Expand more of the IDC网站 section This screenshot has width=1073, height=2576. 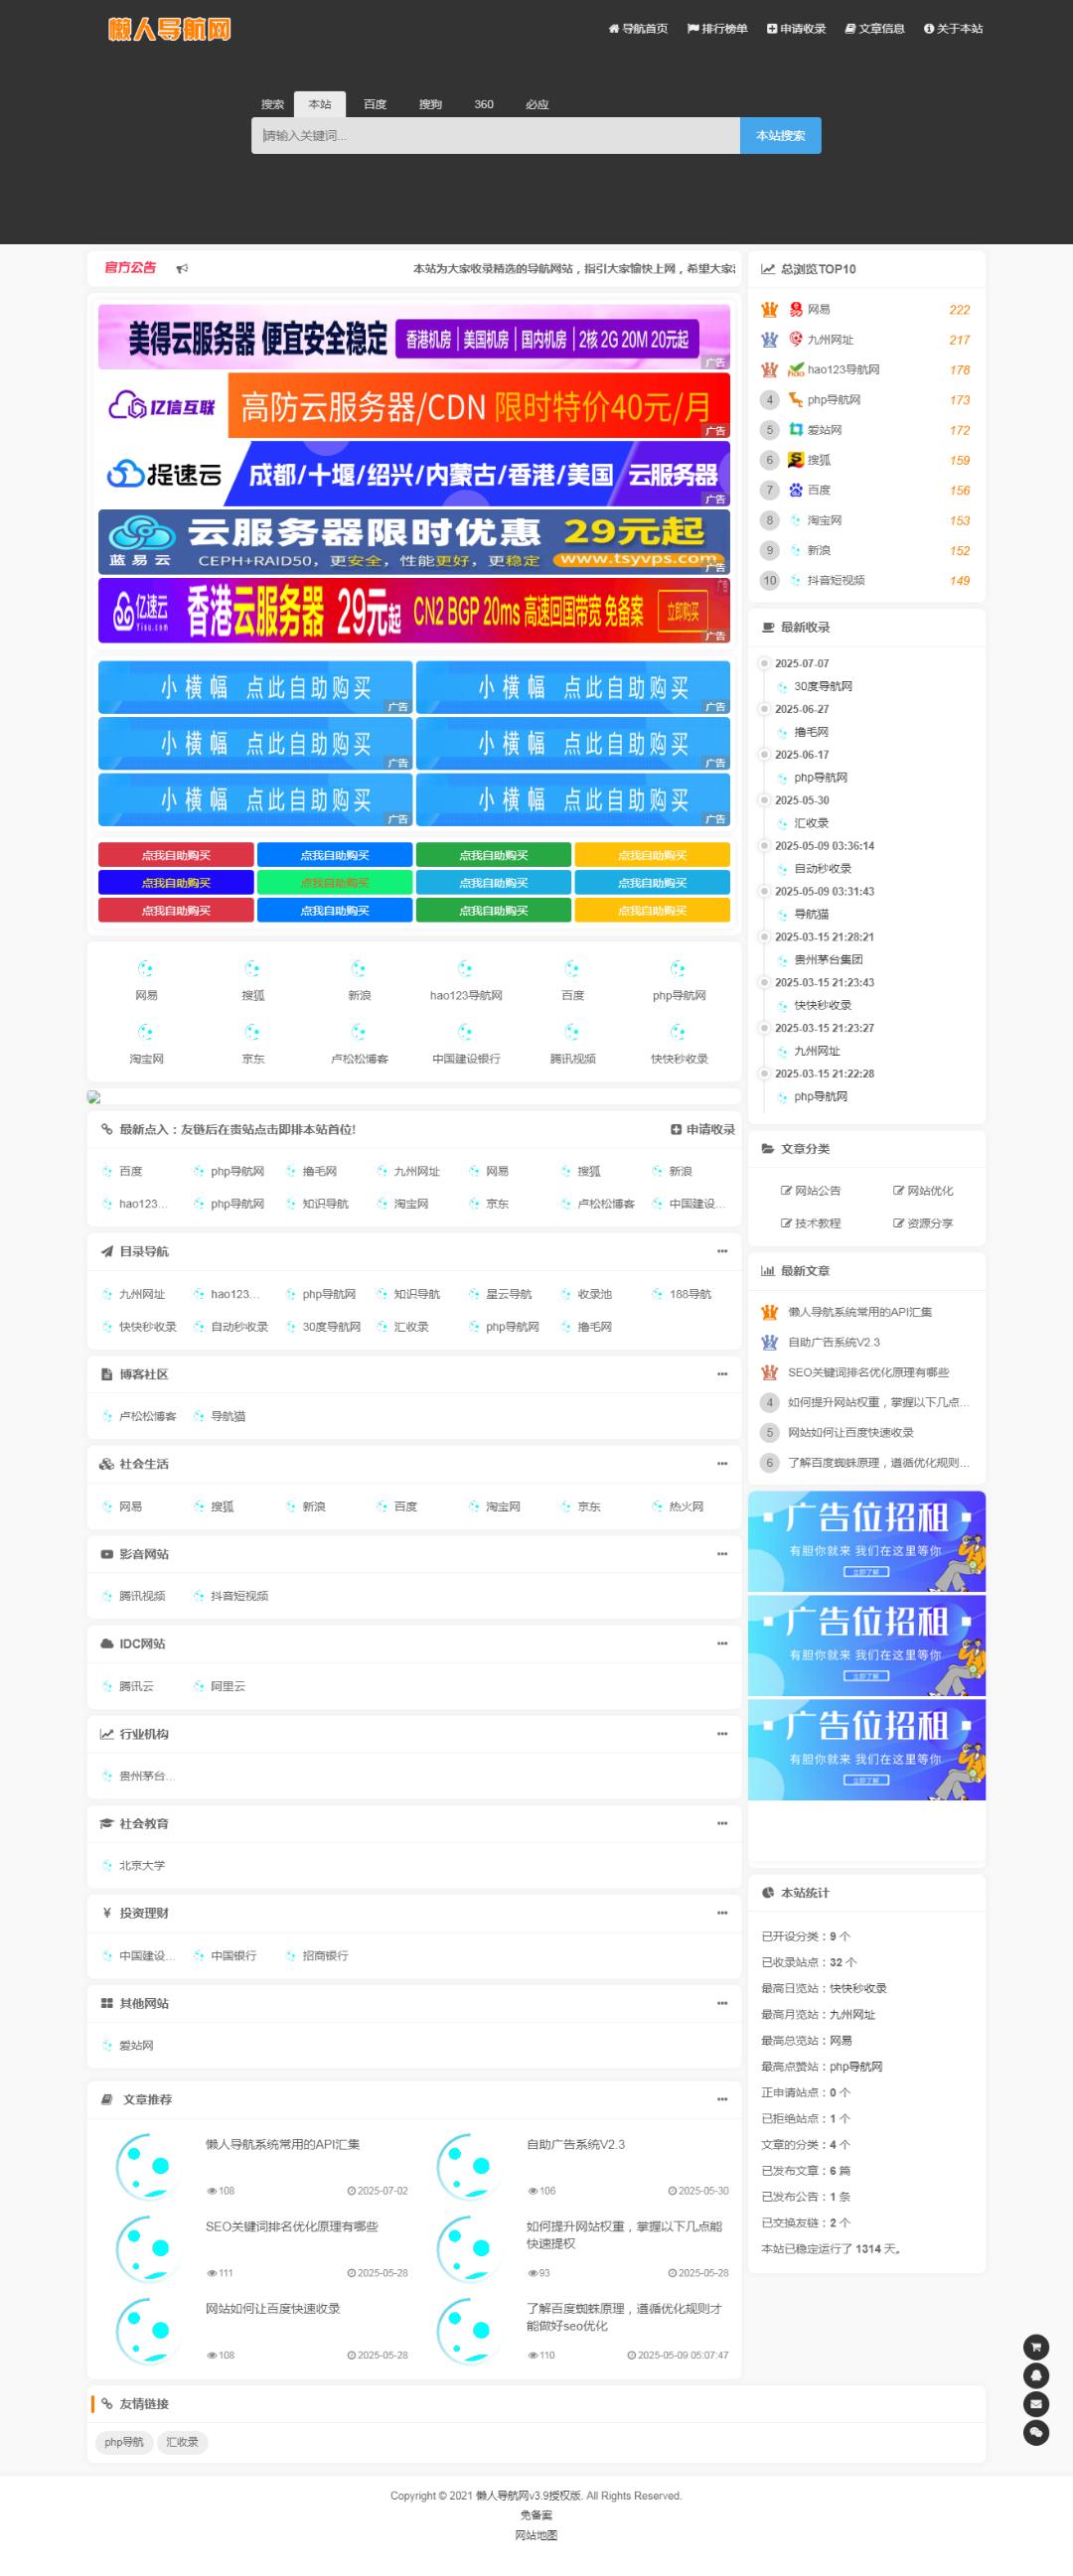(722, 1644)
